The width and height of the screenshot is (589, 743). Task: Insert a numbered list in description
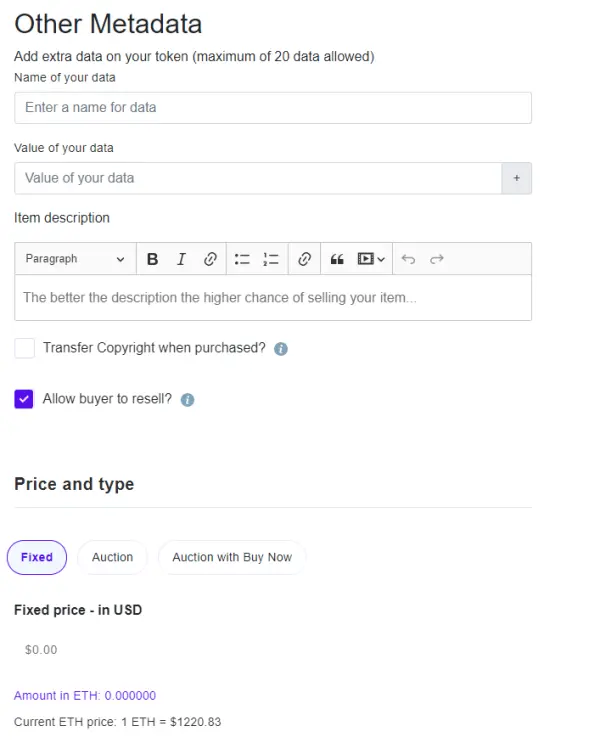click(x=271, y=259)
